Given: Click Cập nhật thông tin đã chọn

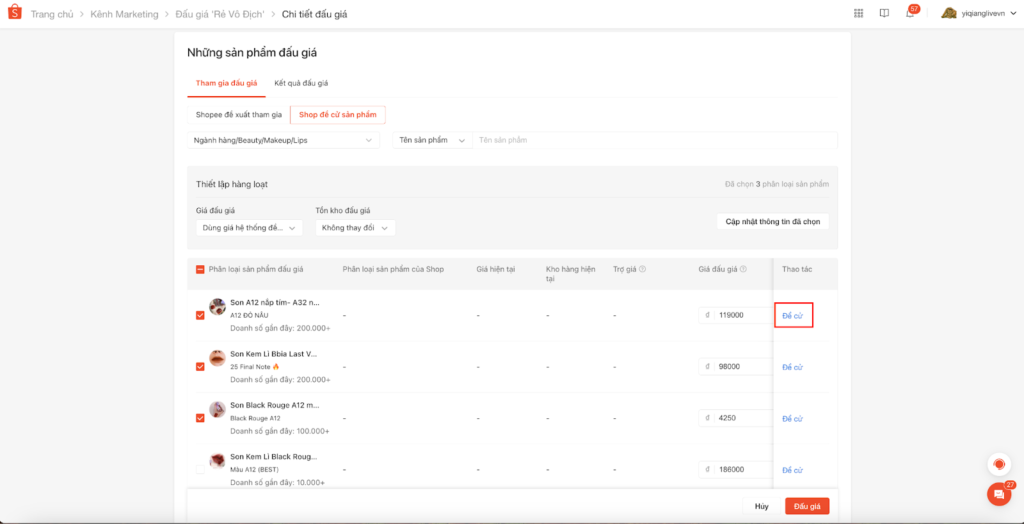Looking at the screenshot, I should tap(772, 221).
